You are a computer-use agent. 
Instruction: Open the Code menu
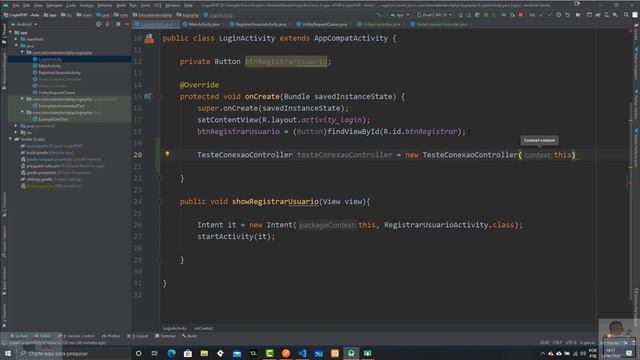(71, 6)
